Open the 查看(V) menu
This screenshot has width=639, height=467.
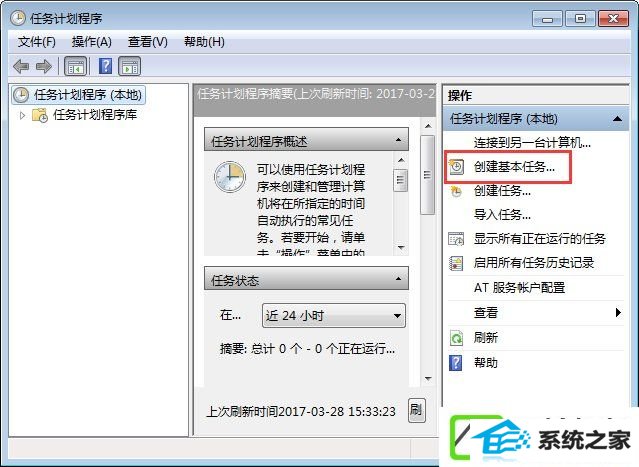click(148, 42)
